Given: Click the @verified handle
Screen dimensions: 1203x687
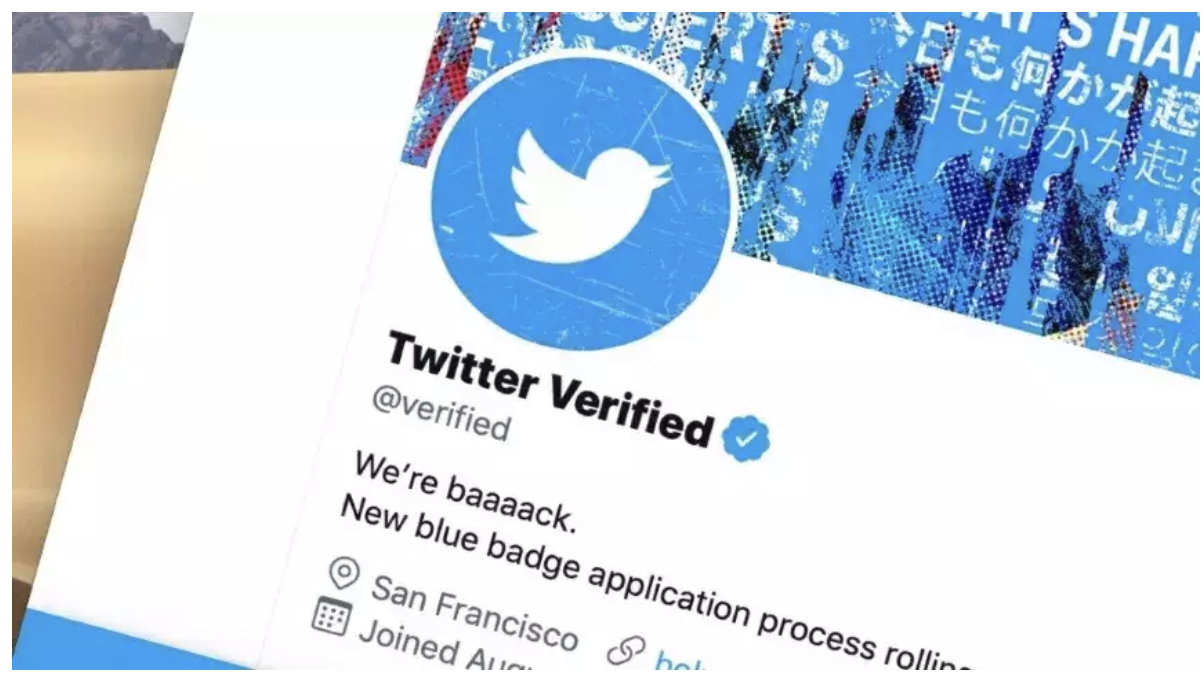Looking at the screenshot, I should tap(441, 411).
